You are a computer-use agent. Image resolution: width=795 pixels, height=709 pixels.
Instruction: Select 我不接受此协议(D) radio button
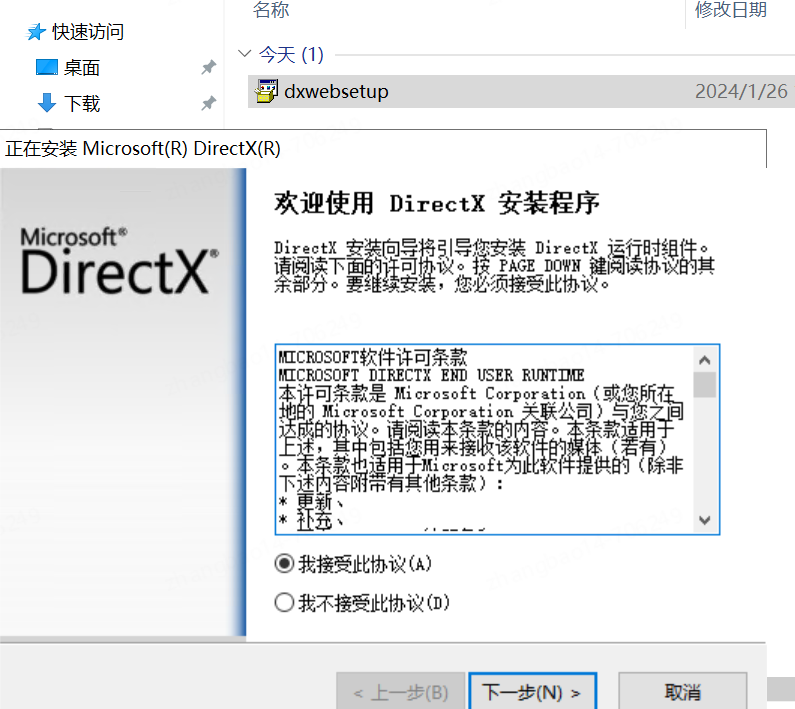[284, 603]
